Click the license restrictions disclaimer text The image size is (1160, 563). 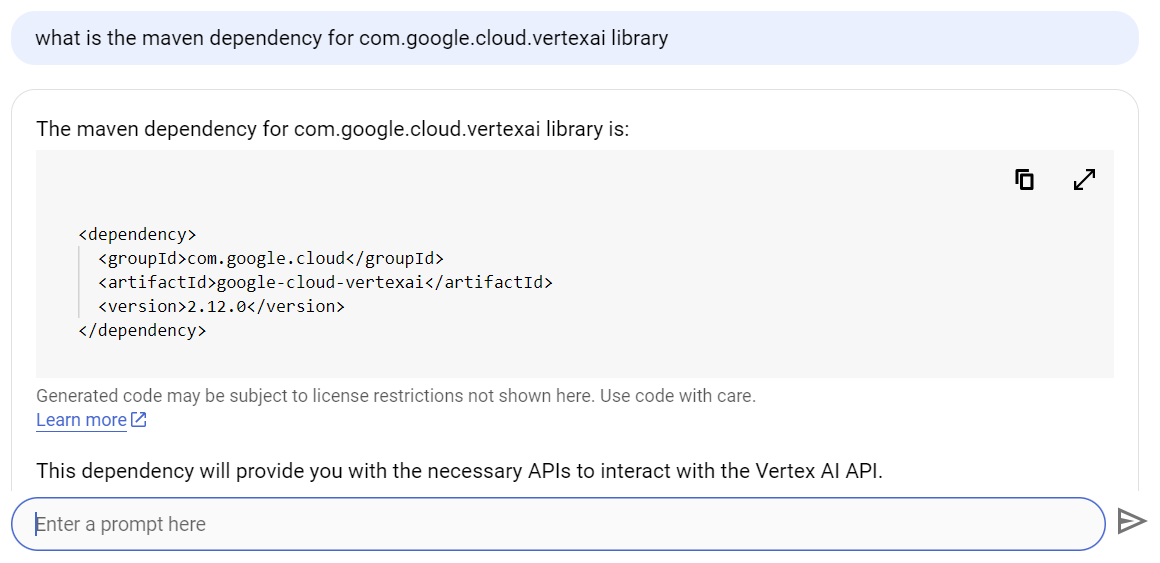coord(395,396)
